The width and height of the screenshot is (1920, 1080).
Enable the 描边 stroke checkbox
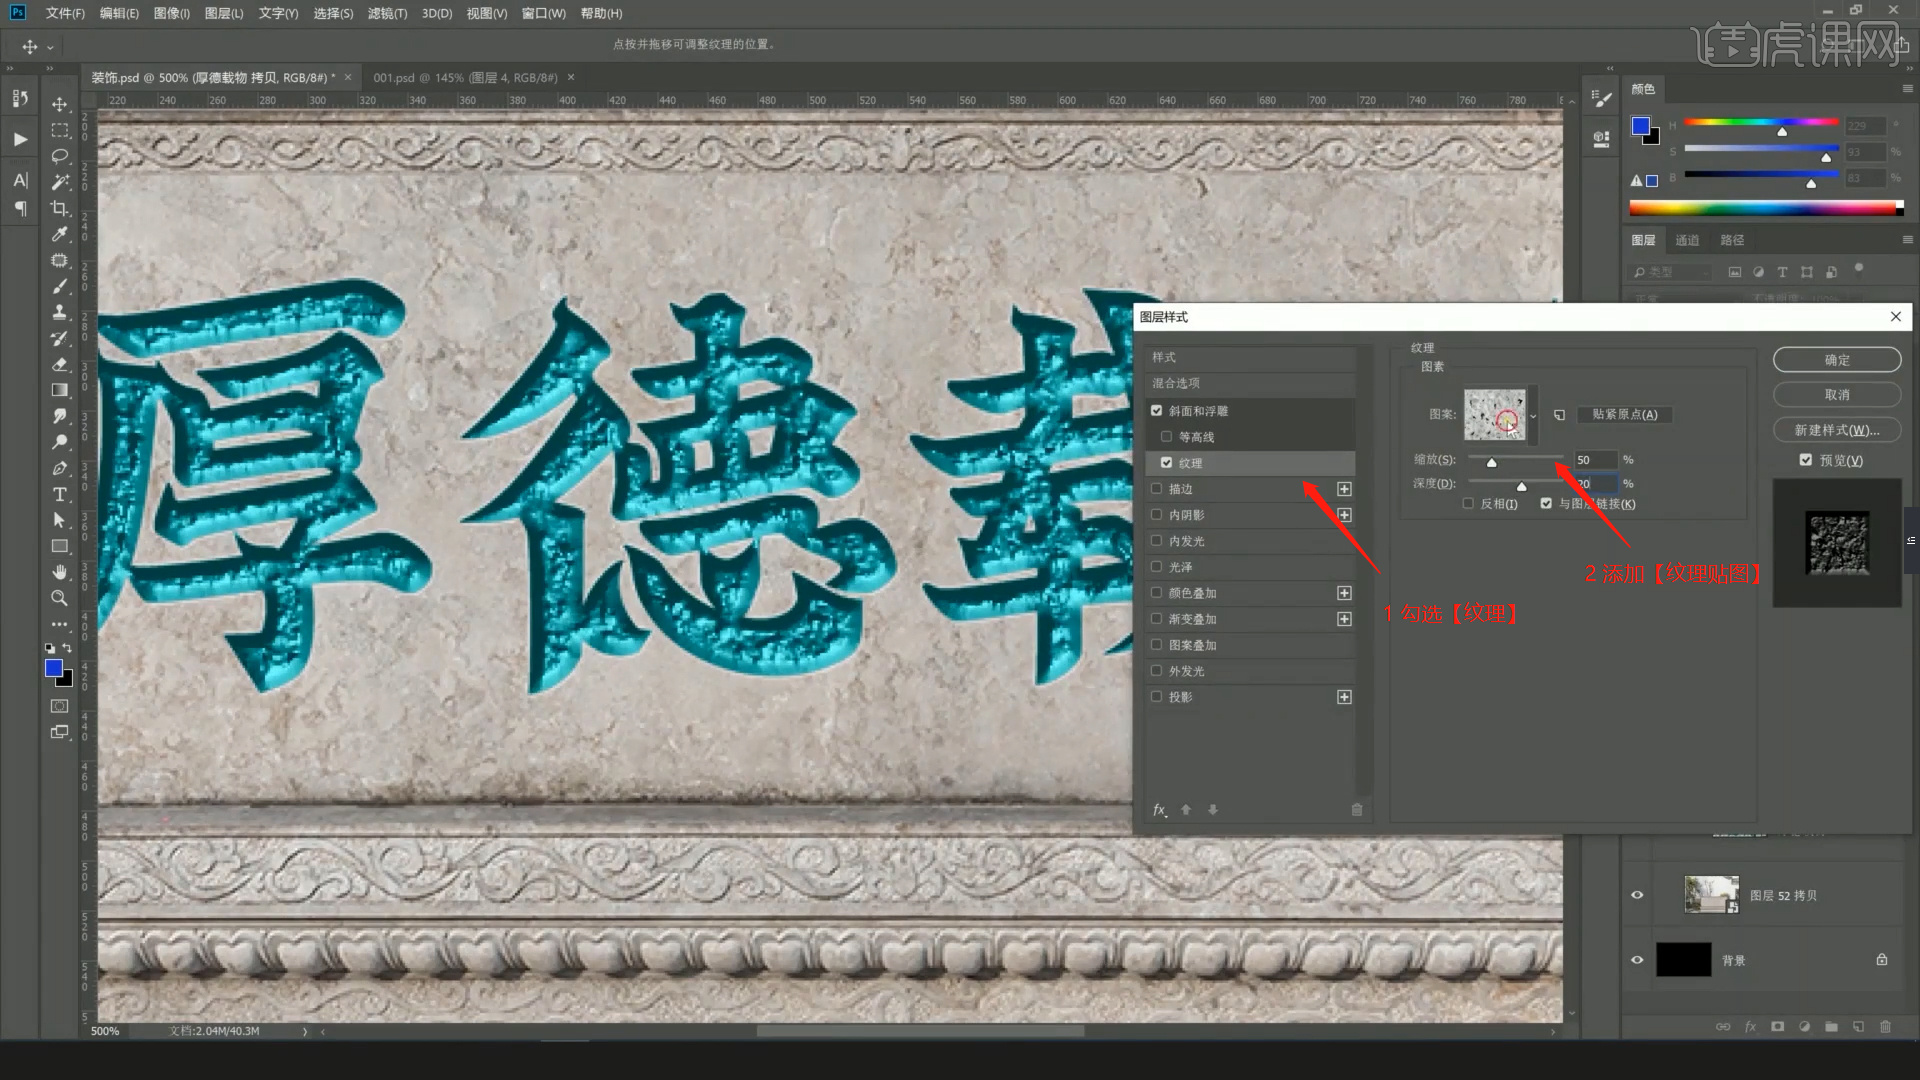[1157, 489]
